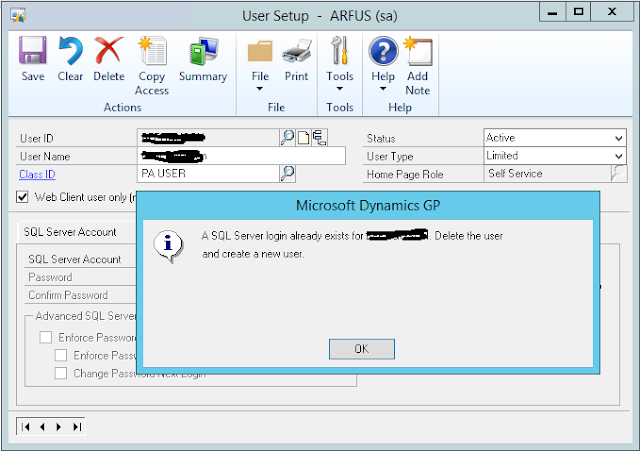Expand the File dropdown arrow

(x=260, y=89)
